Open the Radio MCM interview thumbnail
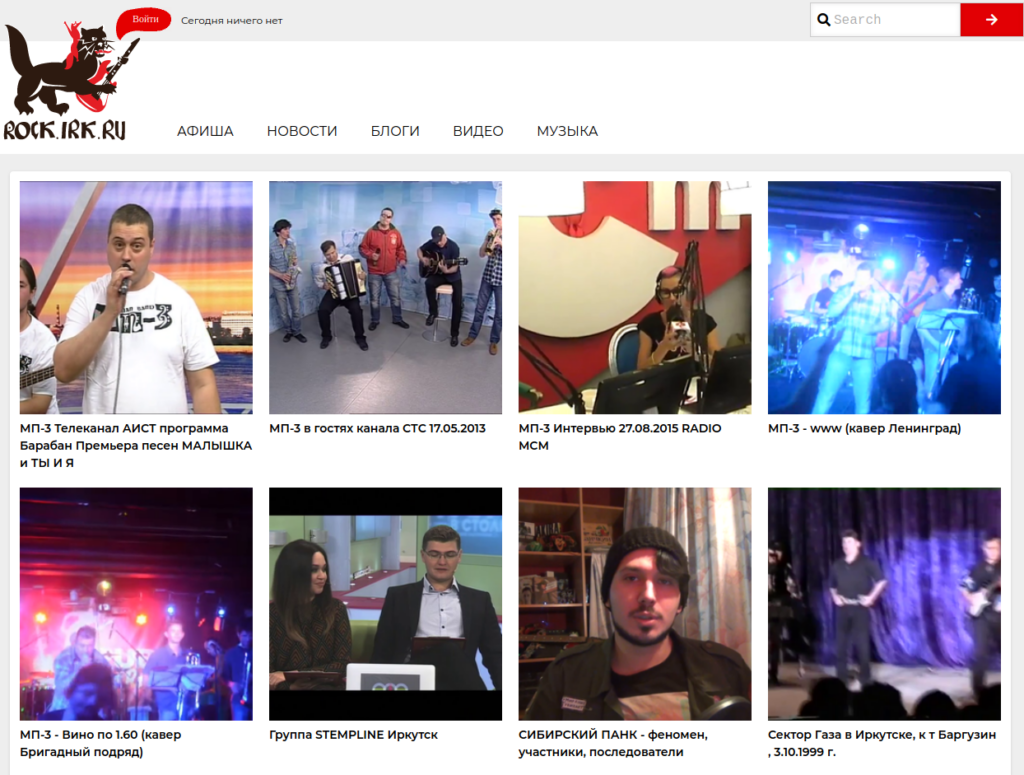 click(x=635, y=298)
